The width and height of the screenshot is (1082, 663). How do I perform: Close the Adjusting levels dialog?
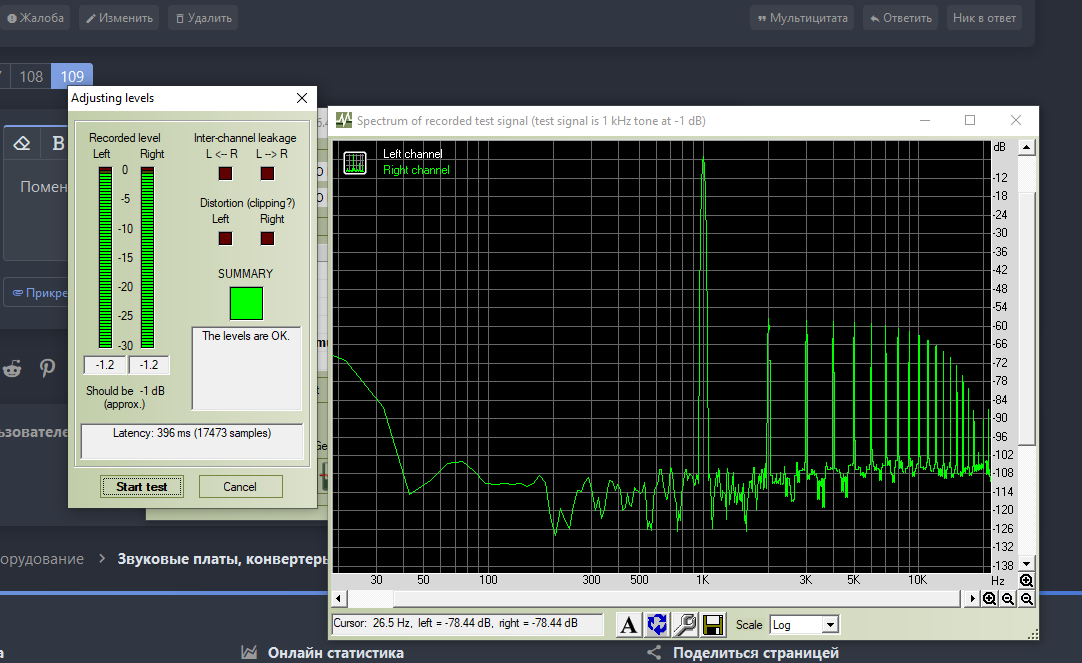click(x=302, y=98)
